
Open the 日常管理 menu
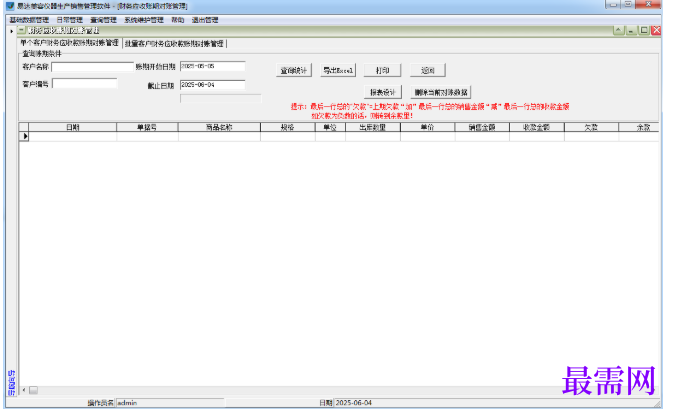coord(70,20)
